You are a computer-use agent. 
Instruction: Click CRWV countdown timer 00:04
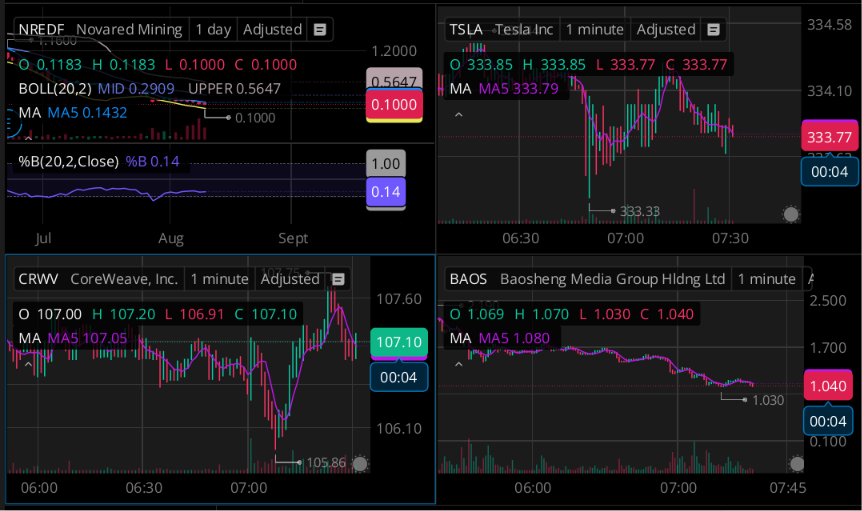[x=399, y=377]
